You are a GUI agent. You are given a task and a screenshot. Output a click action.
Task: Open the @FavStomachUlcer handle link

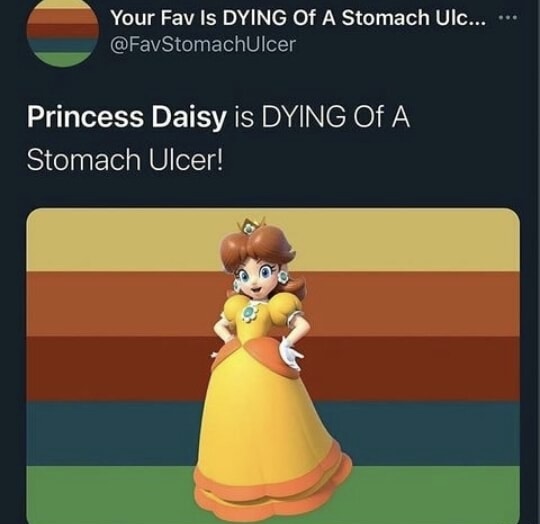[x=203, y=44]
